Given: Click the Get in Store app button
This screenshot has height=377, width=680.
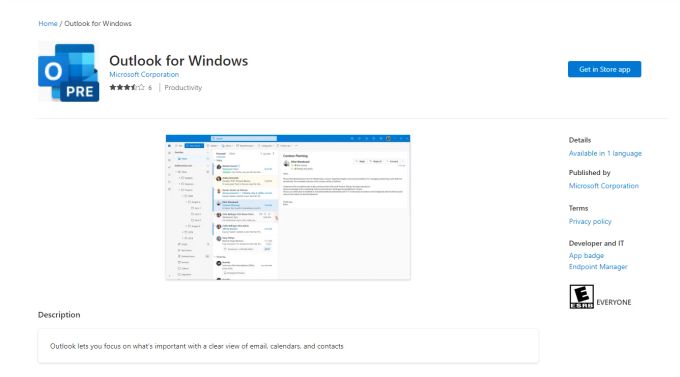Looking at the screenshot, I should 604,69.
